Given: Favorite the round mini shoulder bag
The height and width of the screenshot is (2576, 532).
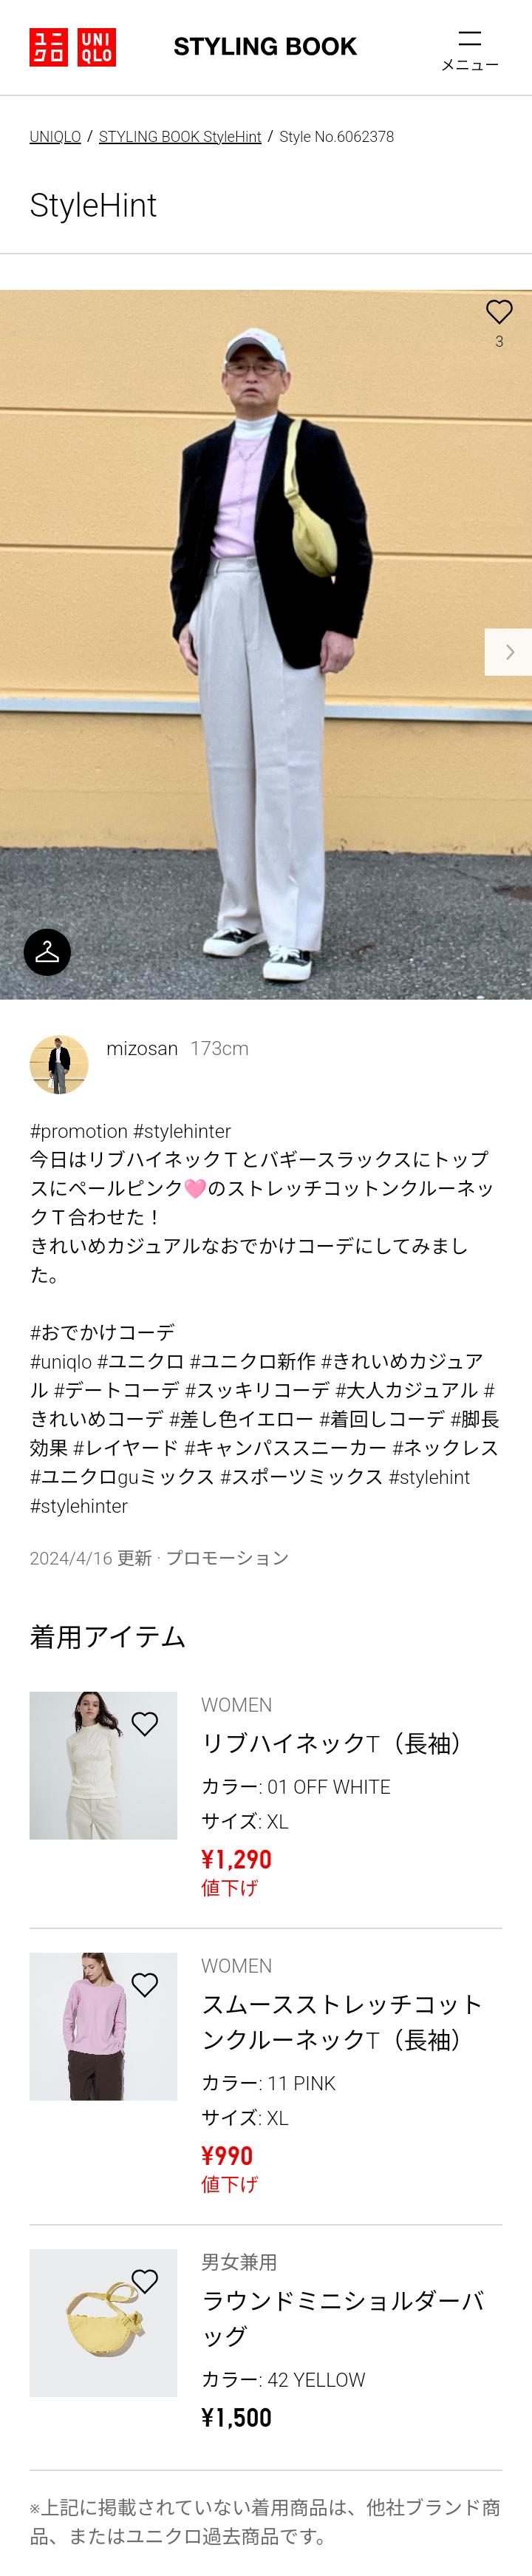Looking at the screenshot, I should click(145, 2280).
